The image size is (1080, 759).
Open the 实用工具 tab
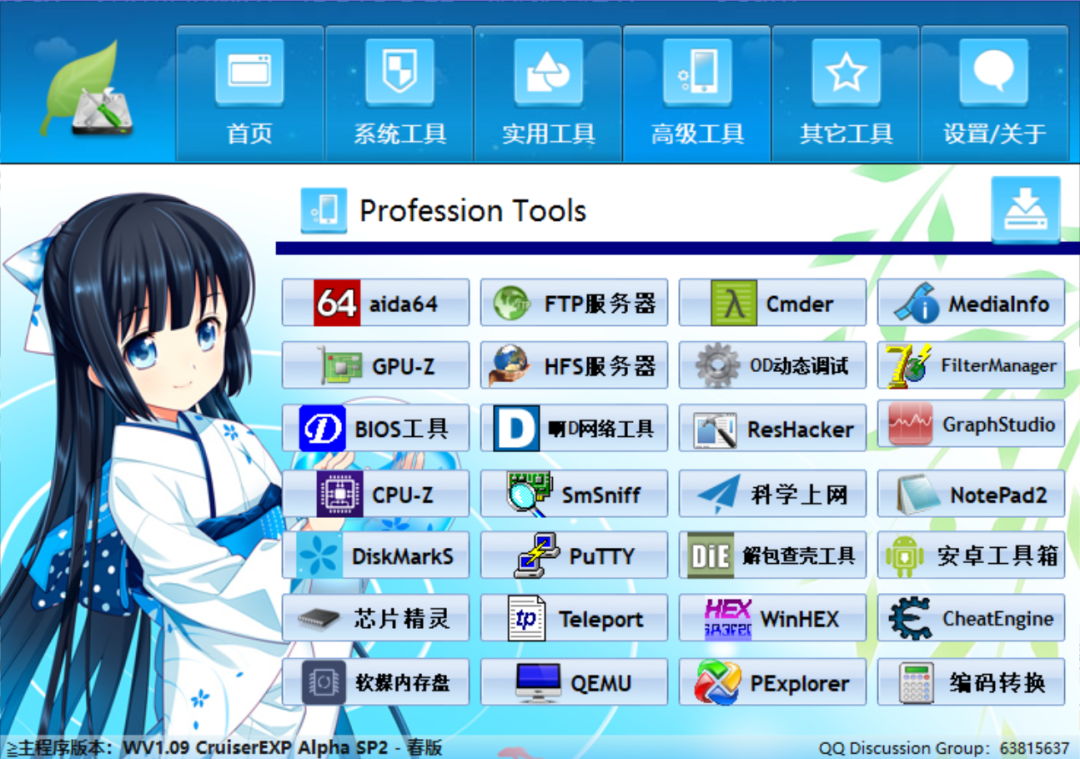548,94
